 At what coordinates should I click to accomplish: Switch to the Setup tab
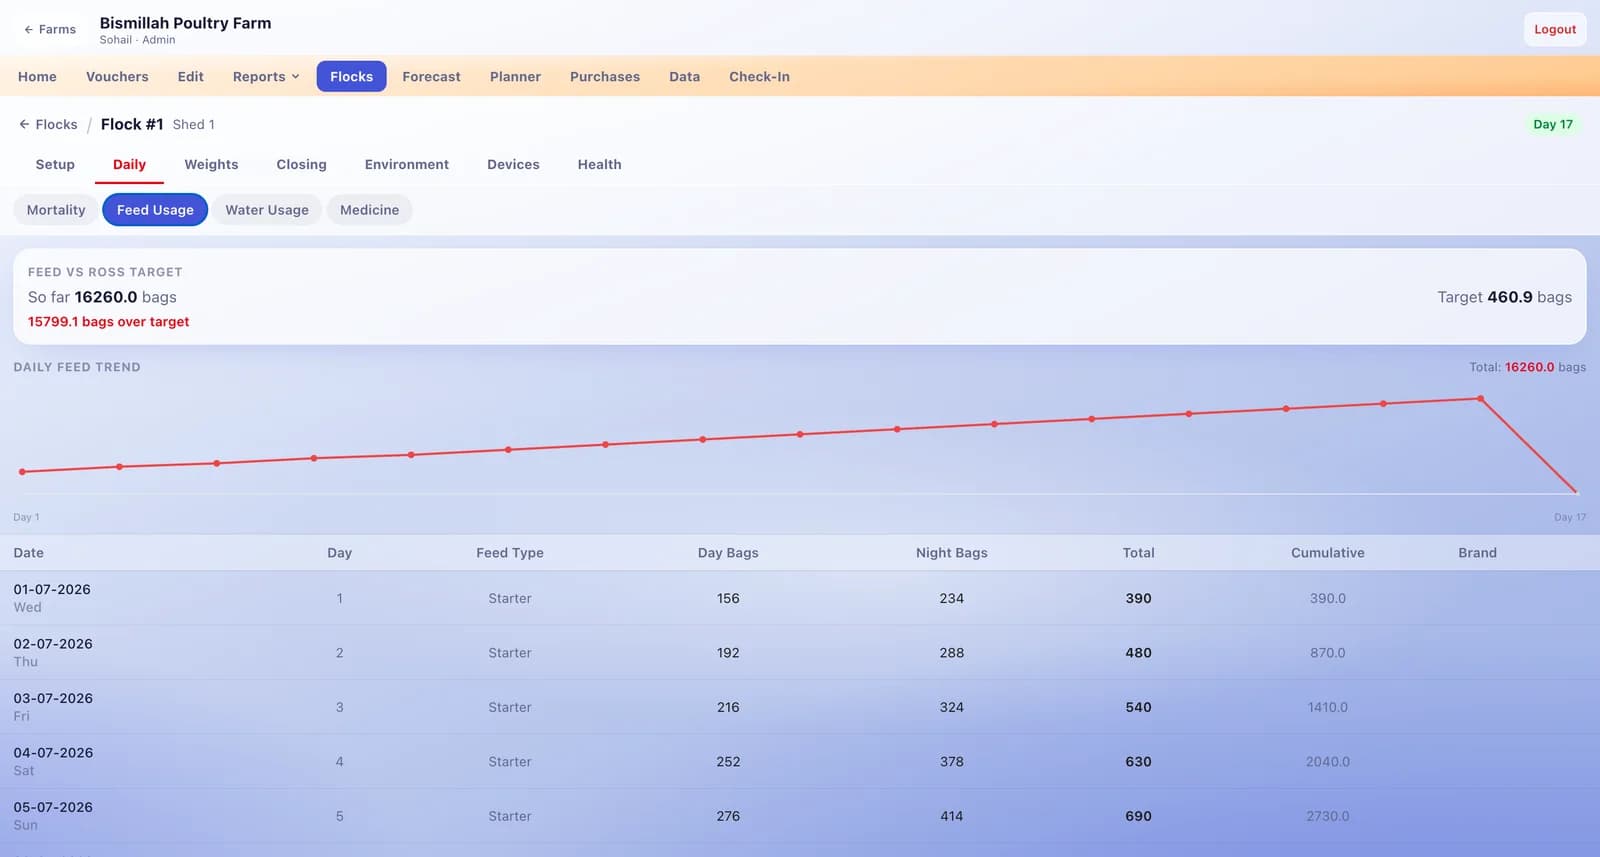(55, 165)
